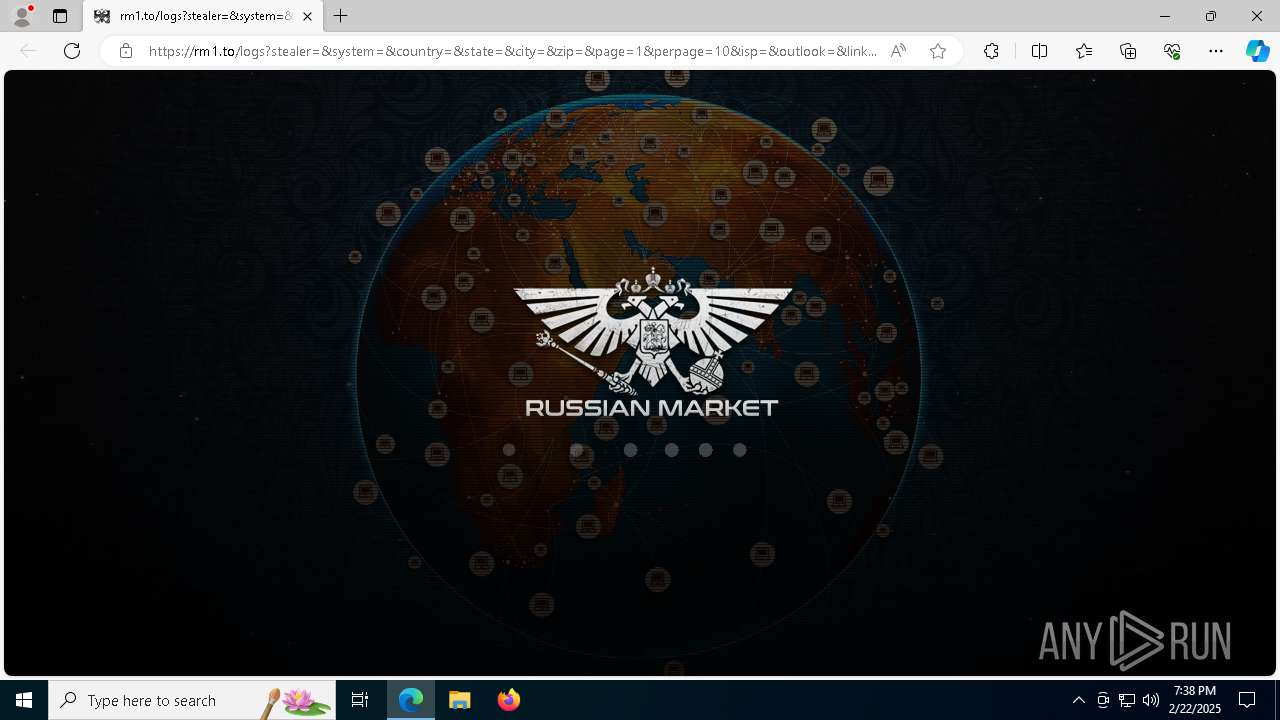Open Read aloud from the address bar

click(x=898, y=51)
